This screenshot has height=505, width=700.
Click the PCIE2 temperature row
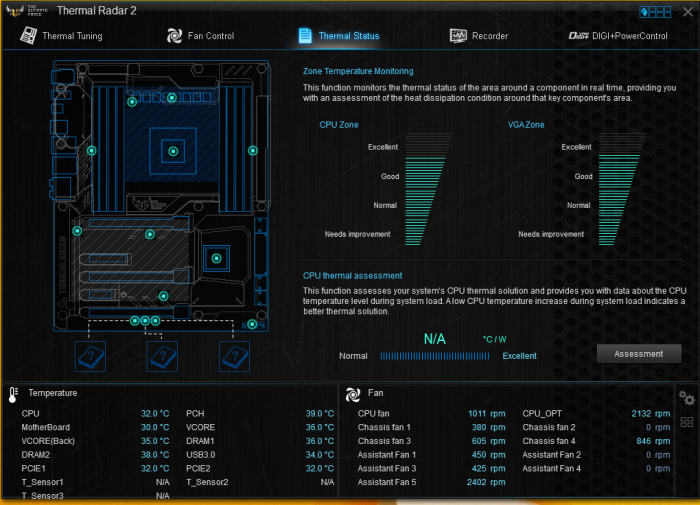tap(260, 468)
